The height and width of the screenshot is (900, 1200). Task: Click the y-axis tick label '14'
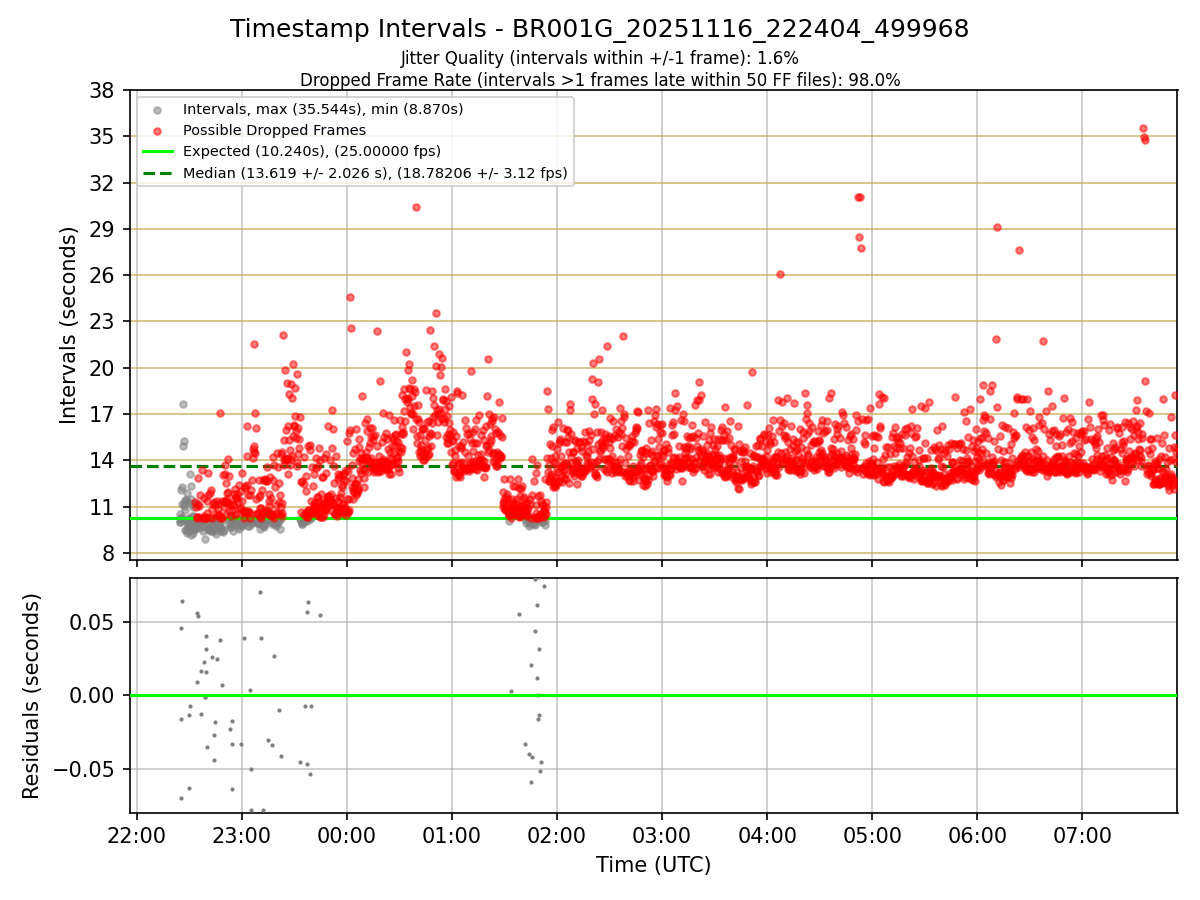coord(102,461)
